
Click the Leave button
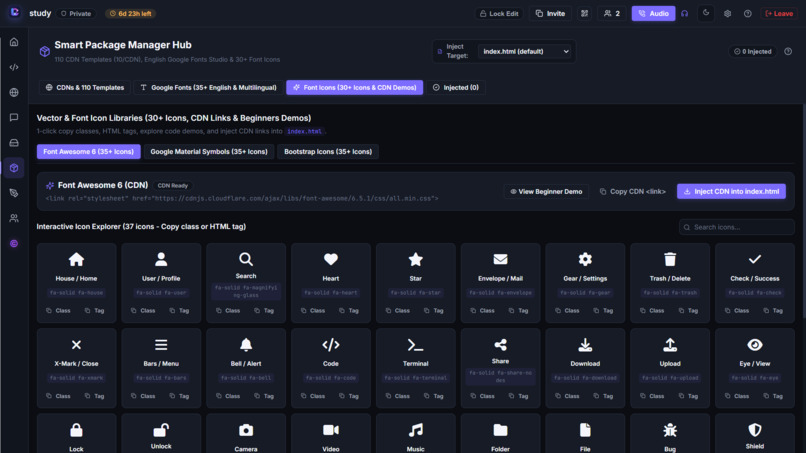[x=779, y=13]
